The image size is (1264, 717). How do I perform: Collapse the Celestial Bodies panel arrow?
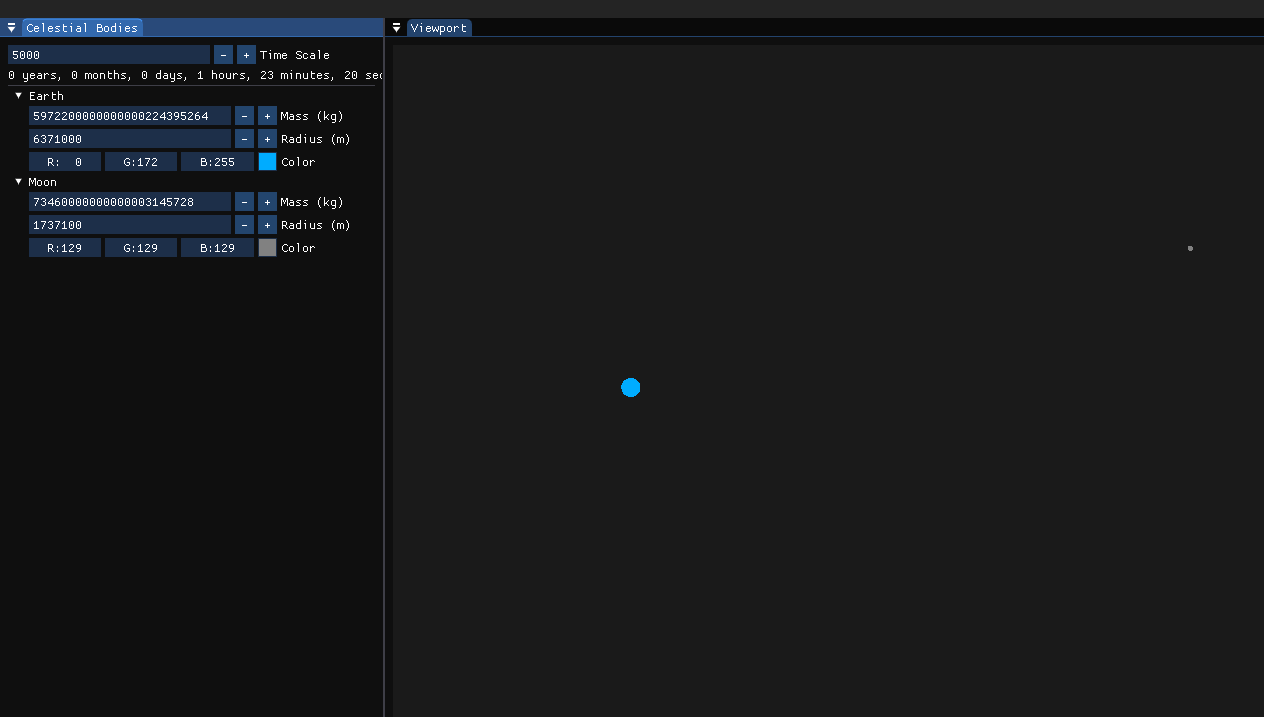[11, 28]
